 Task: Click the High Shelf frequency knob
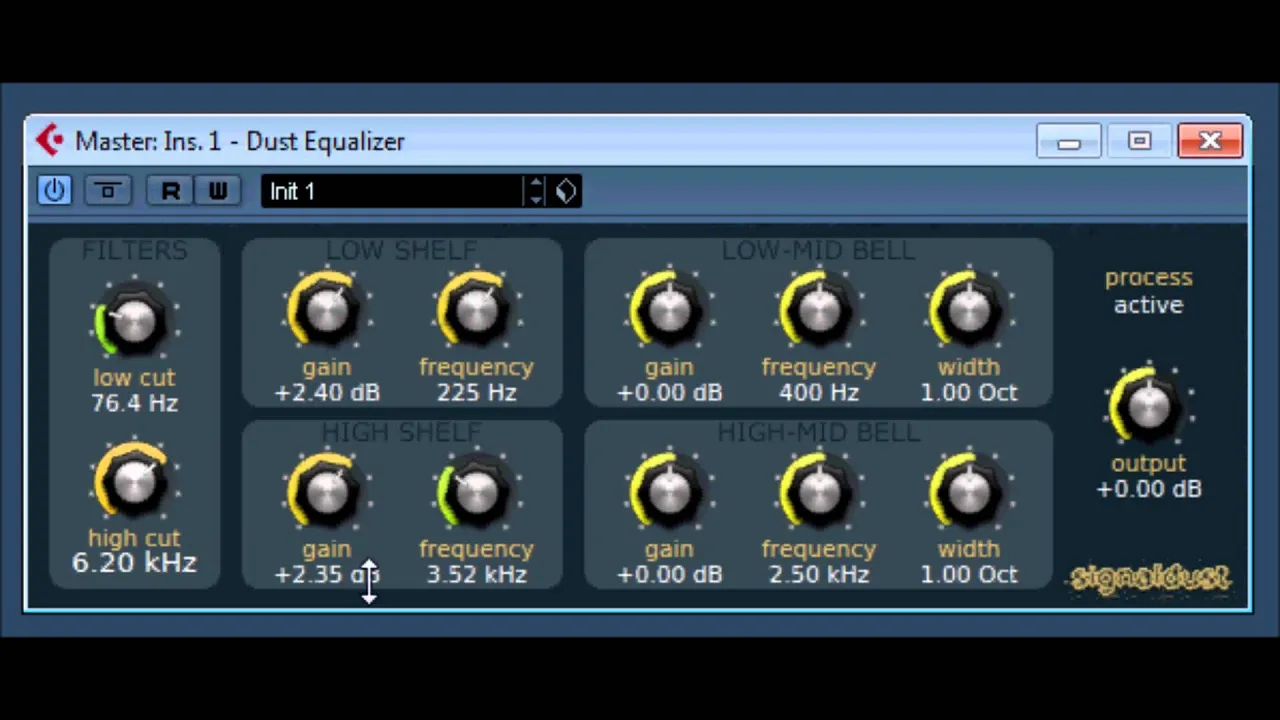pyautogui.click(x=476, y=492)
